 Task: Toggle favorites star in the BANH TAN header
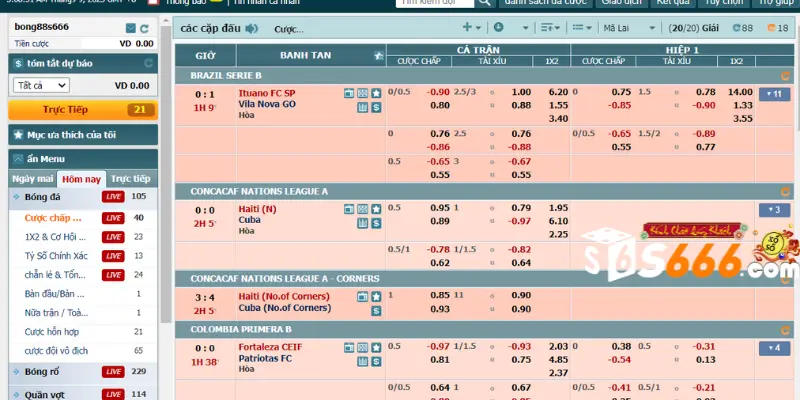click(x=377, y=55)
